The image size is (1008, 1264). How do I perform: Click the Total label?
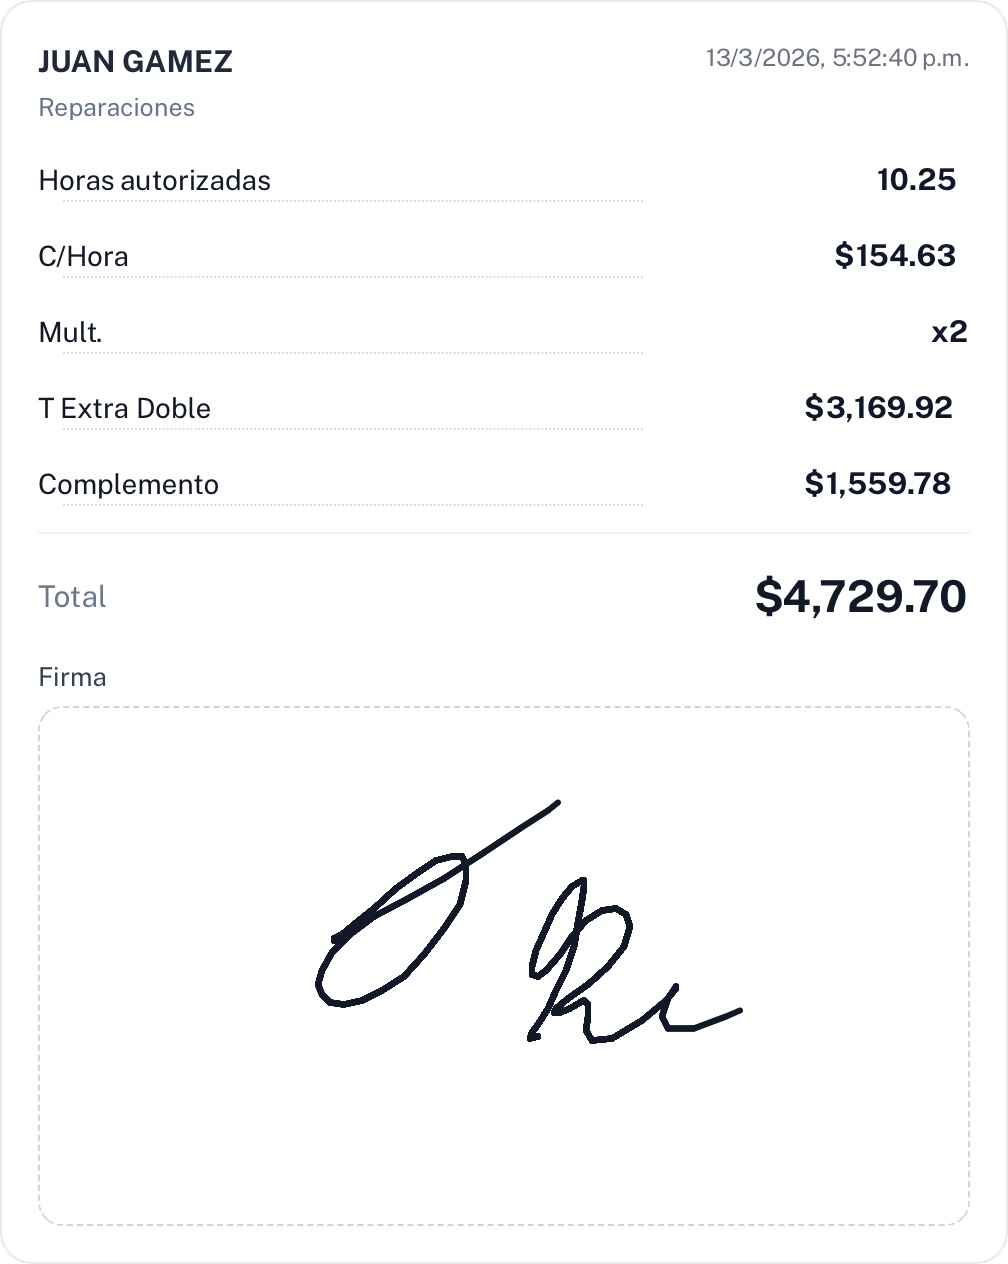pos(72,597)
